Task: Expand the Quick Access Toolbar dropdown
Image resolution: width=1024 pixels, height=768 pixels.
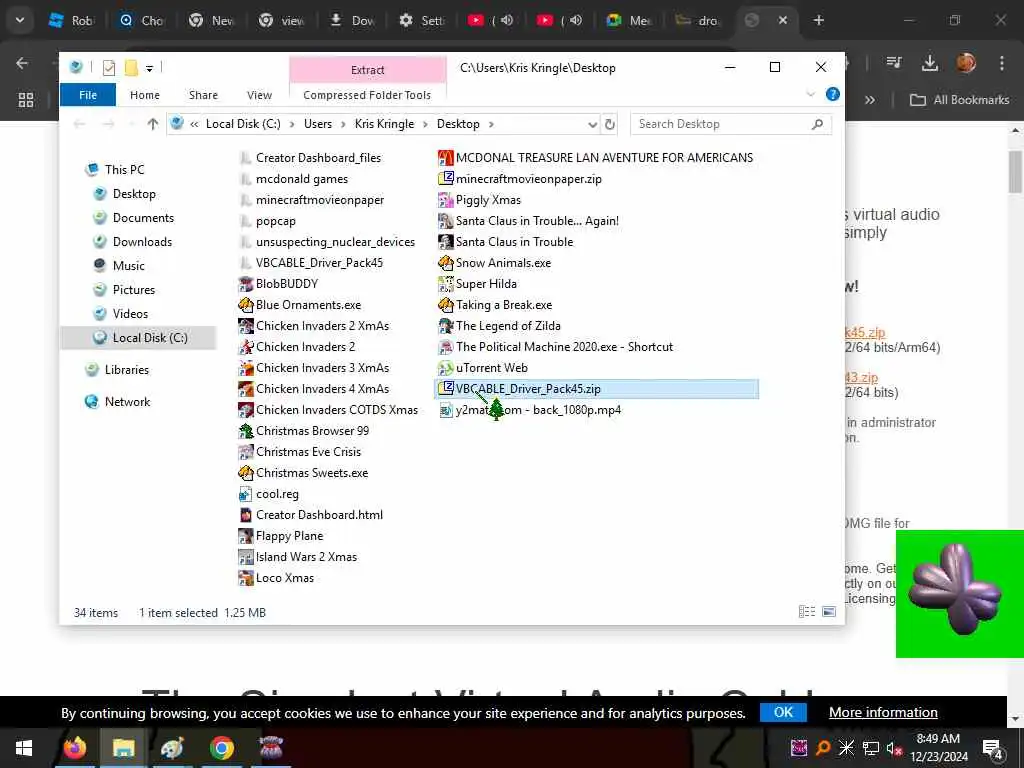Action: pos(150,68)
